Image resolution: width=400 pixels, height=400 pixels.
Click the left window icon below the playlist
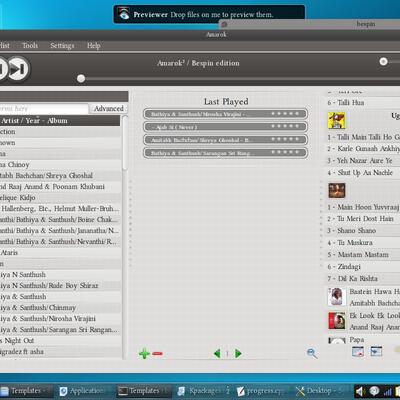[358, 351]
